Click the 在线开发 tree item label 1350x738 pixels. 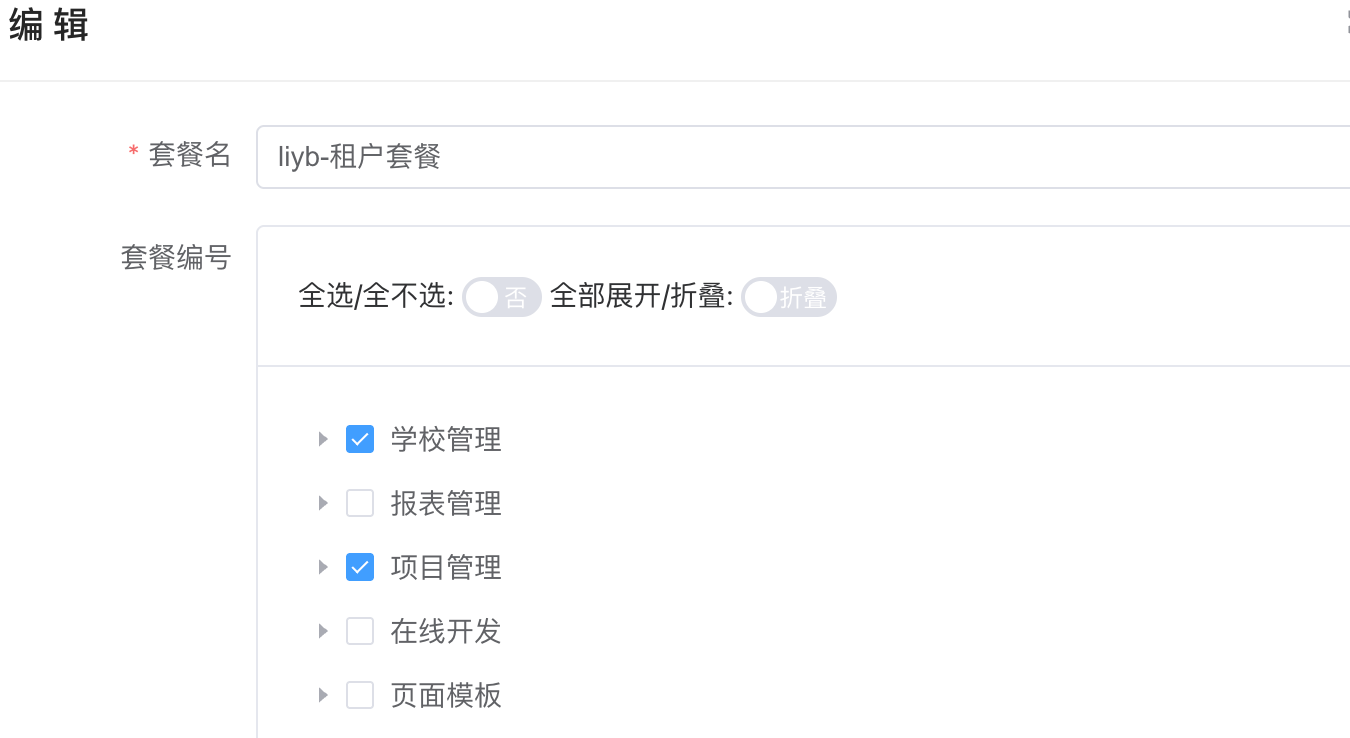446,631
